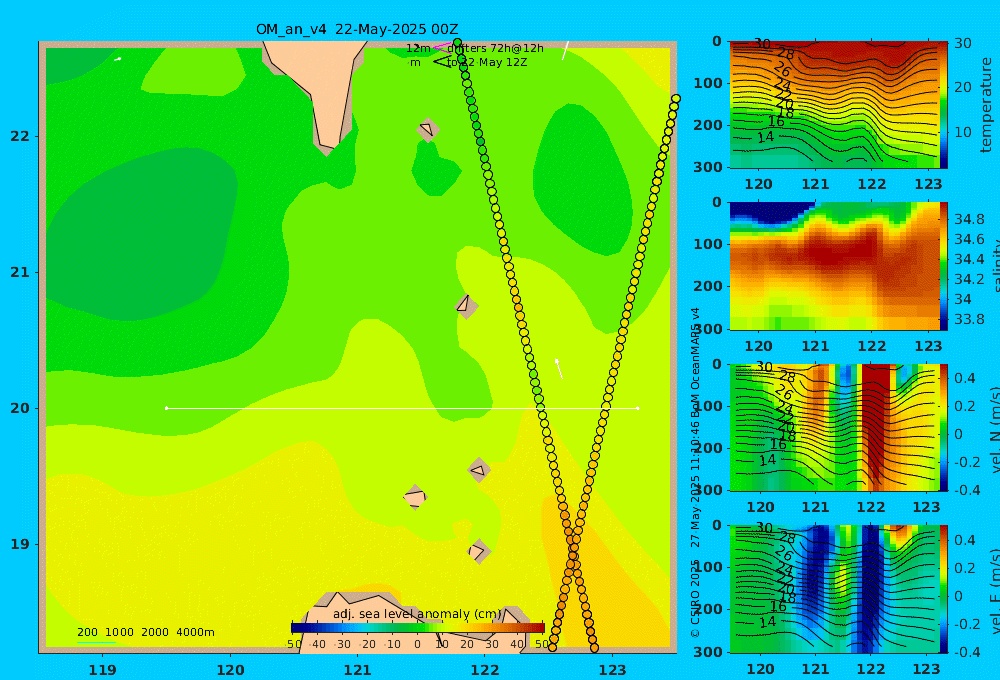Click the 'adj. sea level anomaly (cm)' label

point(417,614)
